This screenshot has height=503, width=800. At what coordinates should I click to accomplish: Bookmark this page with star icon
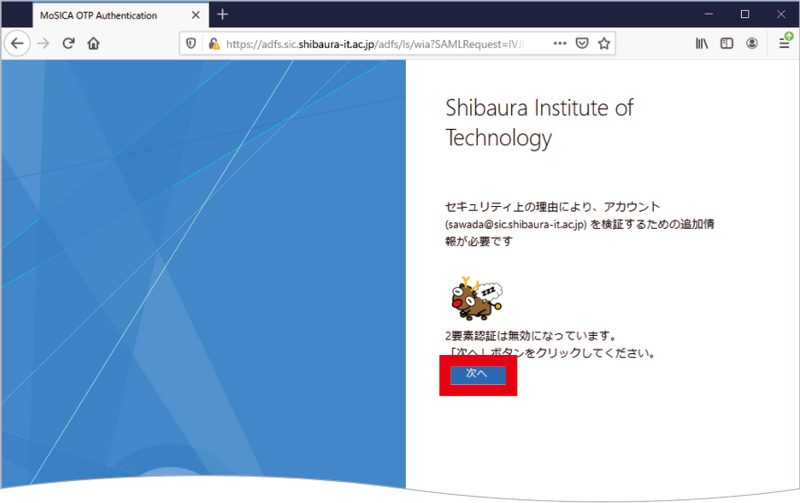[x=604, y=44]
